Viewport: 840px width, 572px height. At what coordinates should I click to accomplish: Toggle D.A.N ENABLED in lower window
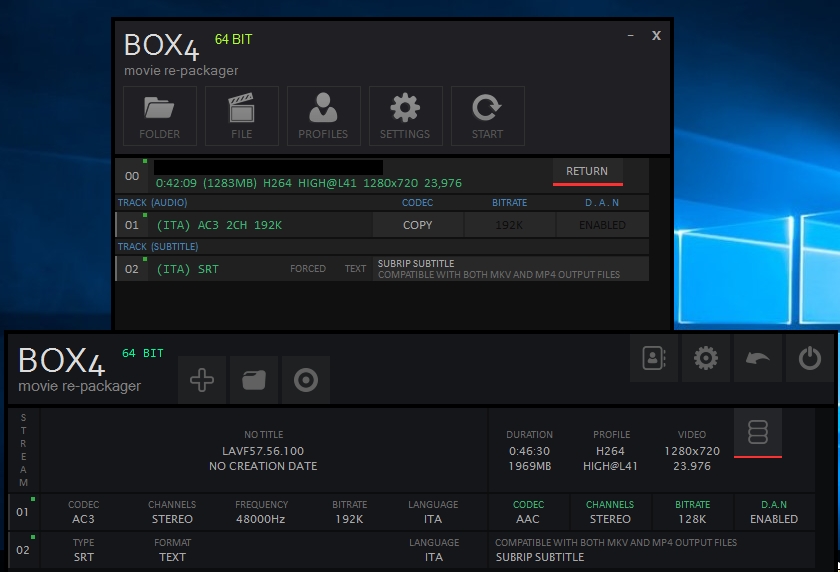(774, 512)
